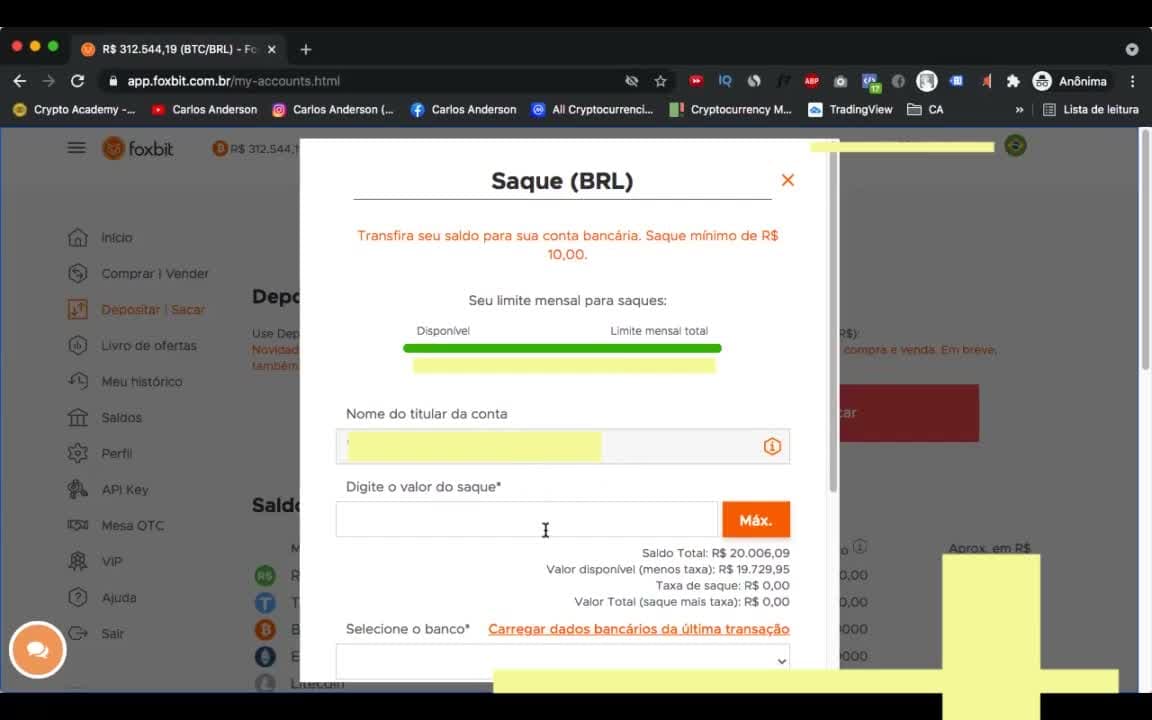The height and width of the screenshot is (720, 1152).
Task: Open All Cryptocurrenci... bookmark
Action: [x=592, y=109]
